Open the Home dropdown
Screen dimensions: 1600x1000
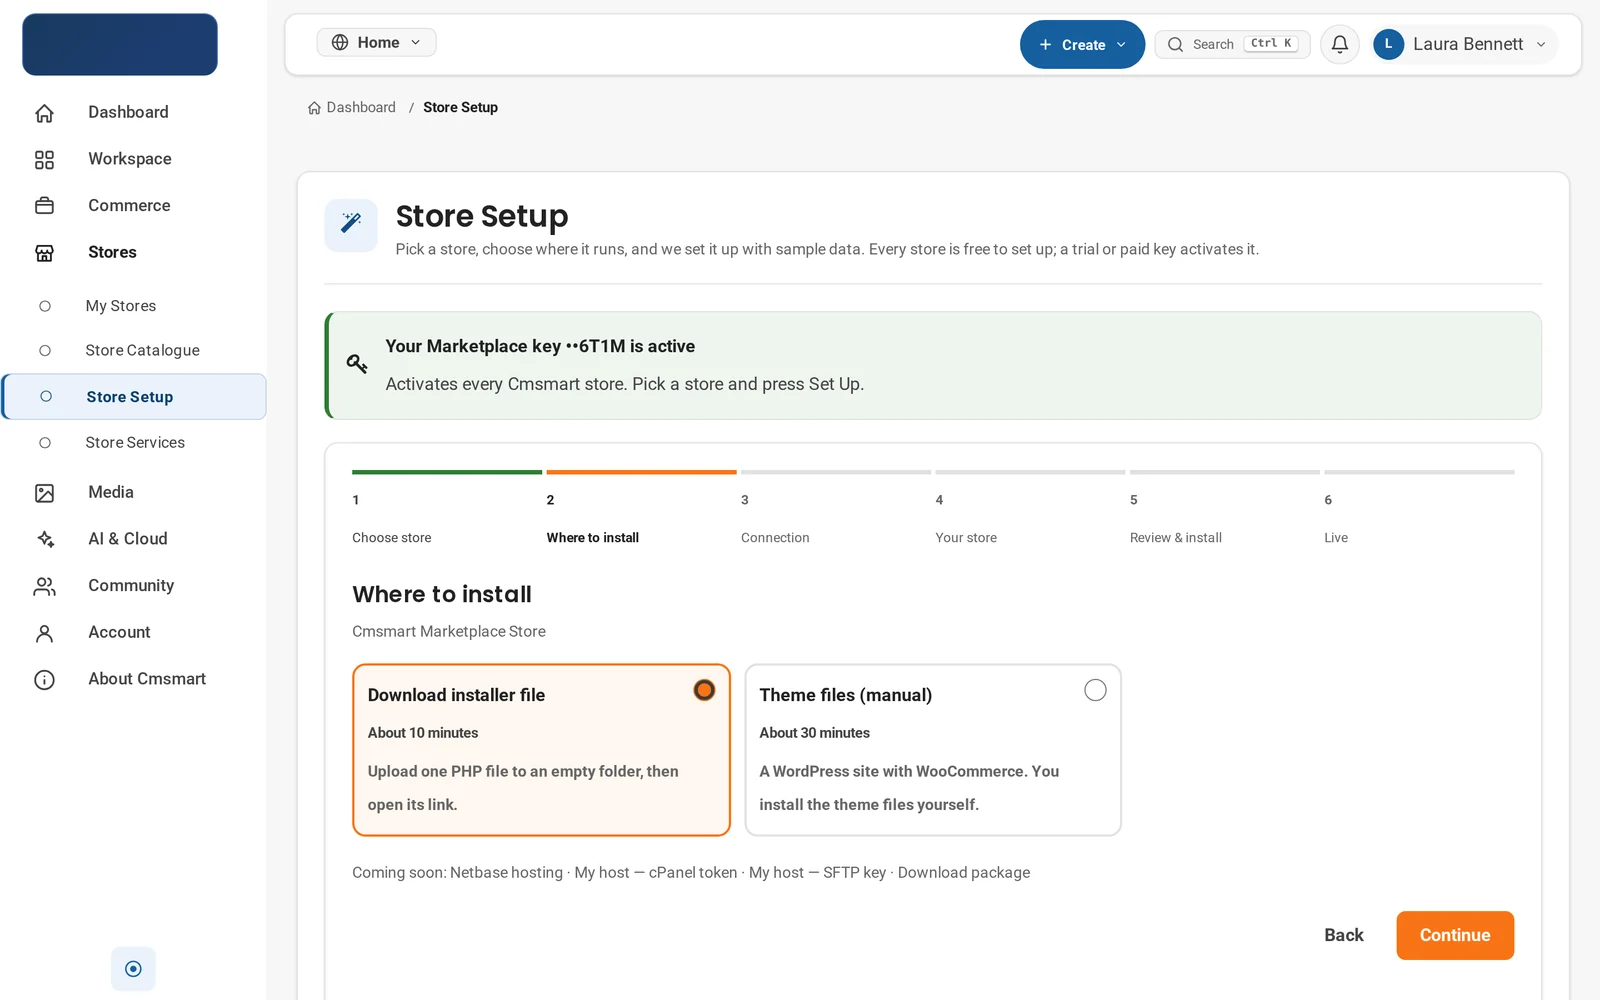pyautogui.click(x=376, y=42)
